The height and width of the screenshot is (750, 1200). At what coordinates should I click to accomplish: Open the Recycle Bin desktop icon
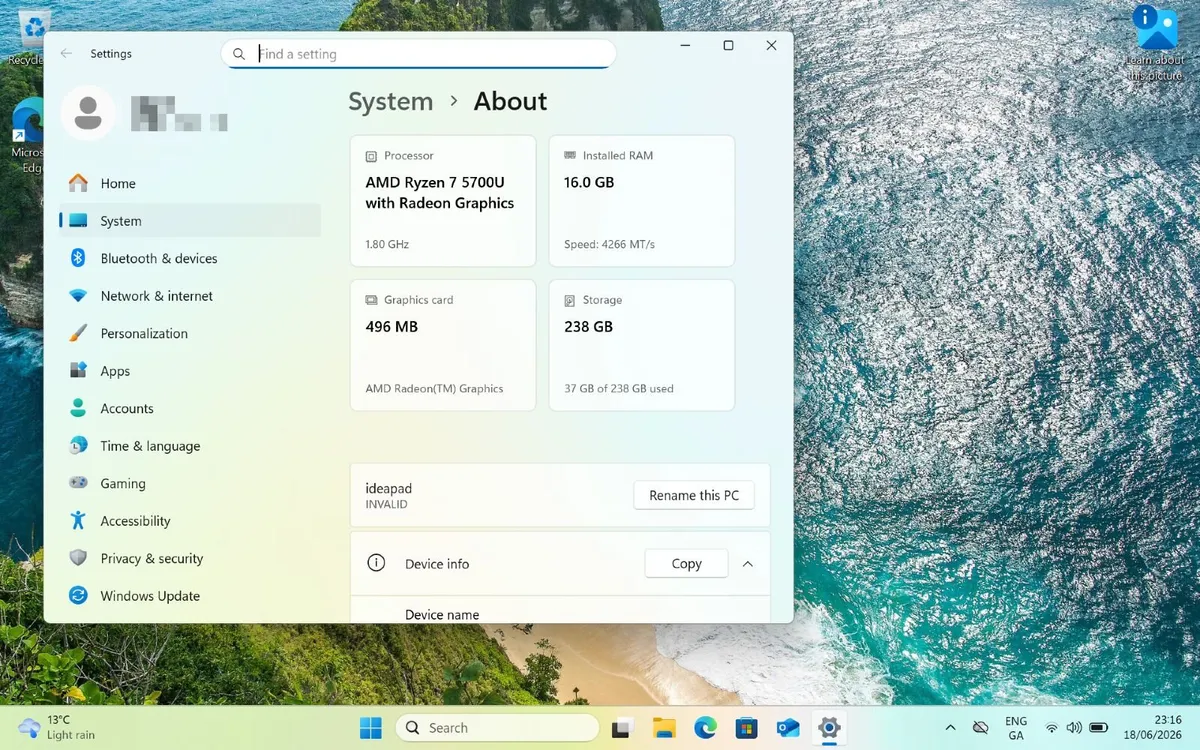[x=34, y=34]
